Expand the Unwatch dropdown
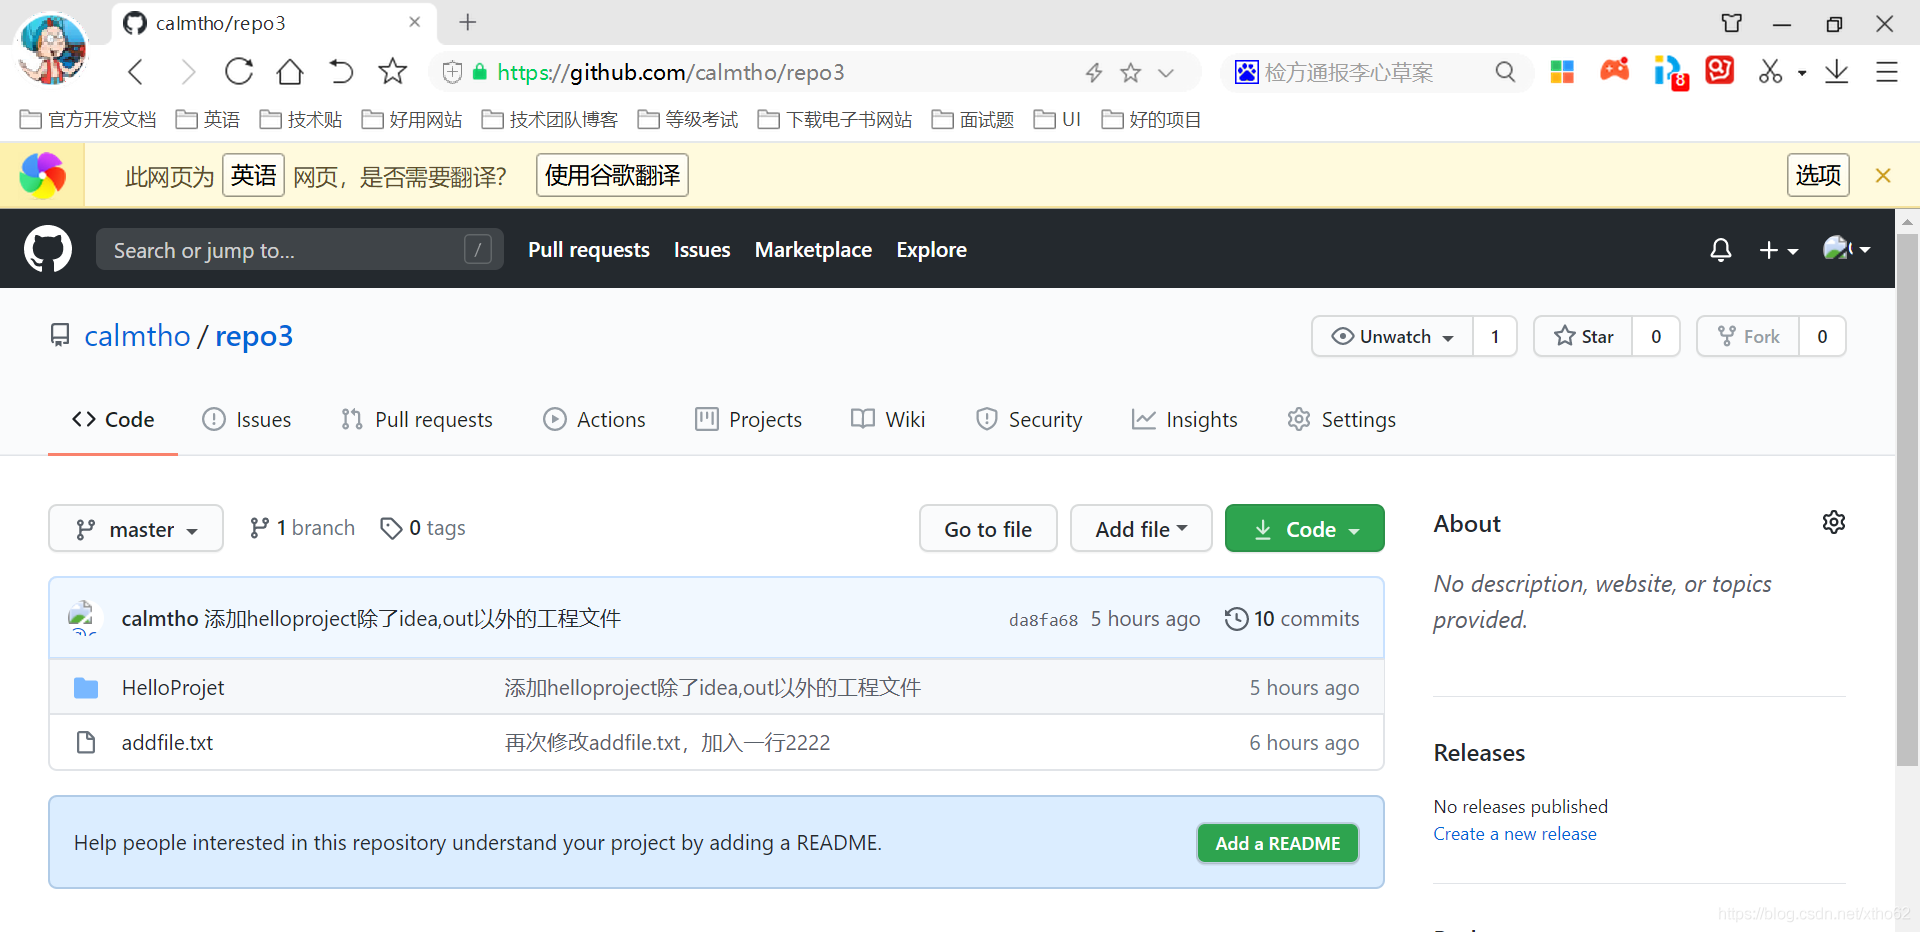 [1392, 337]
